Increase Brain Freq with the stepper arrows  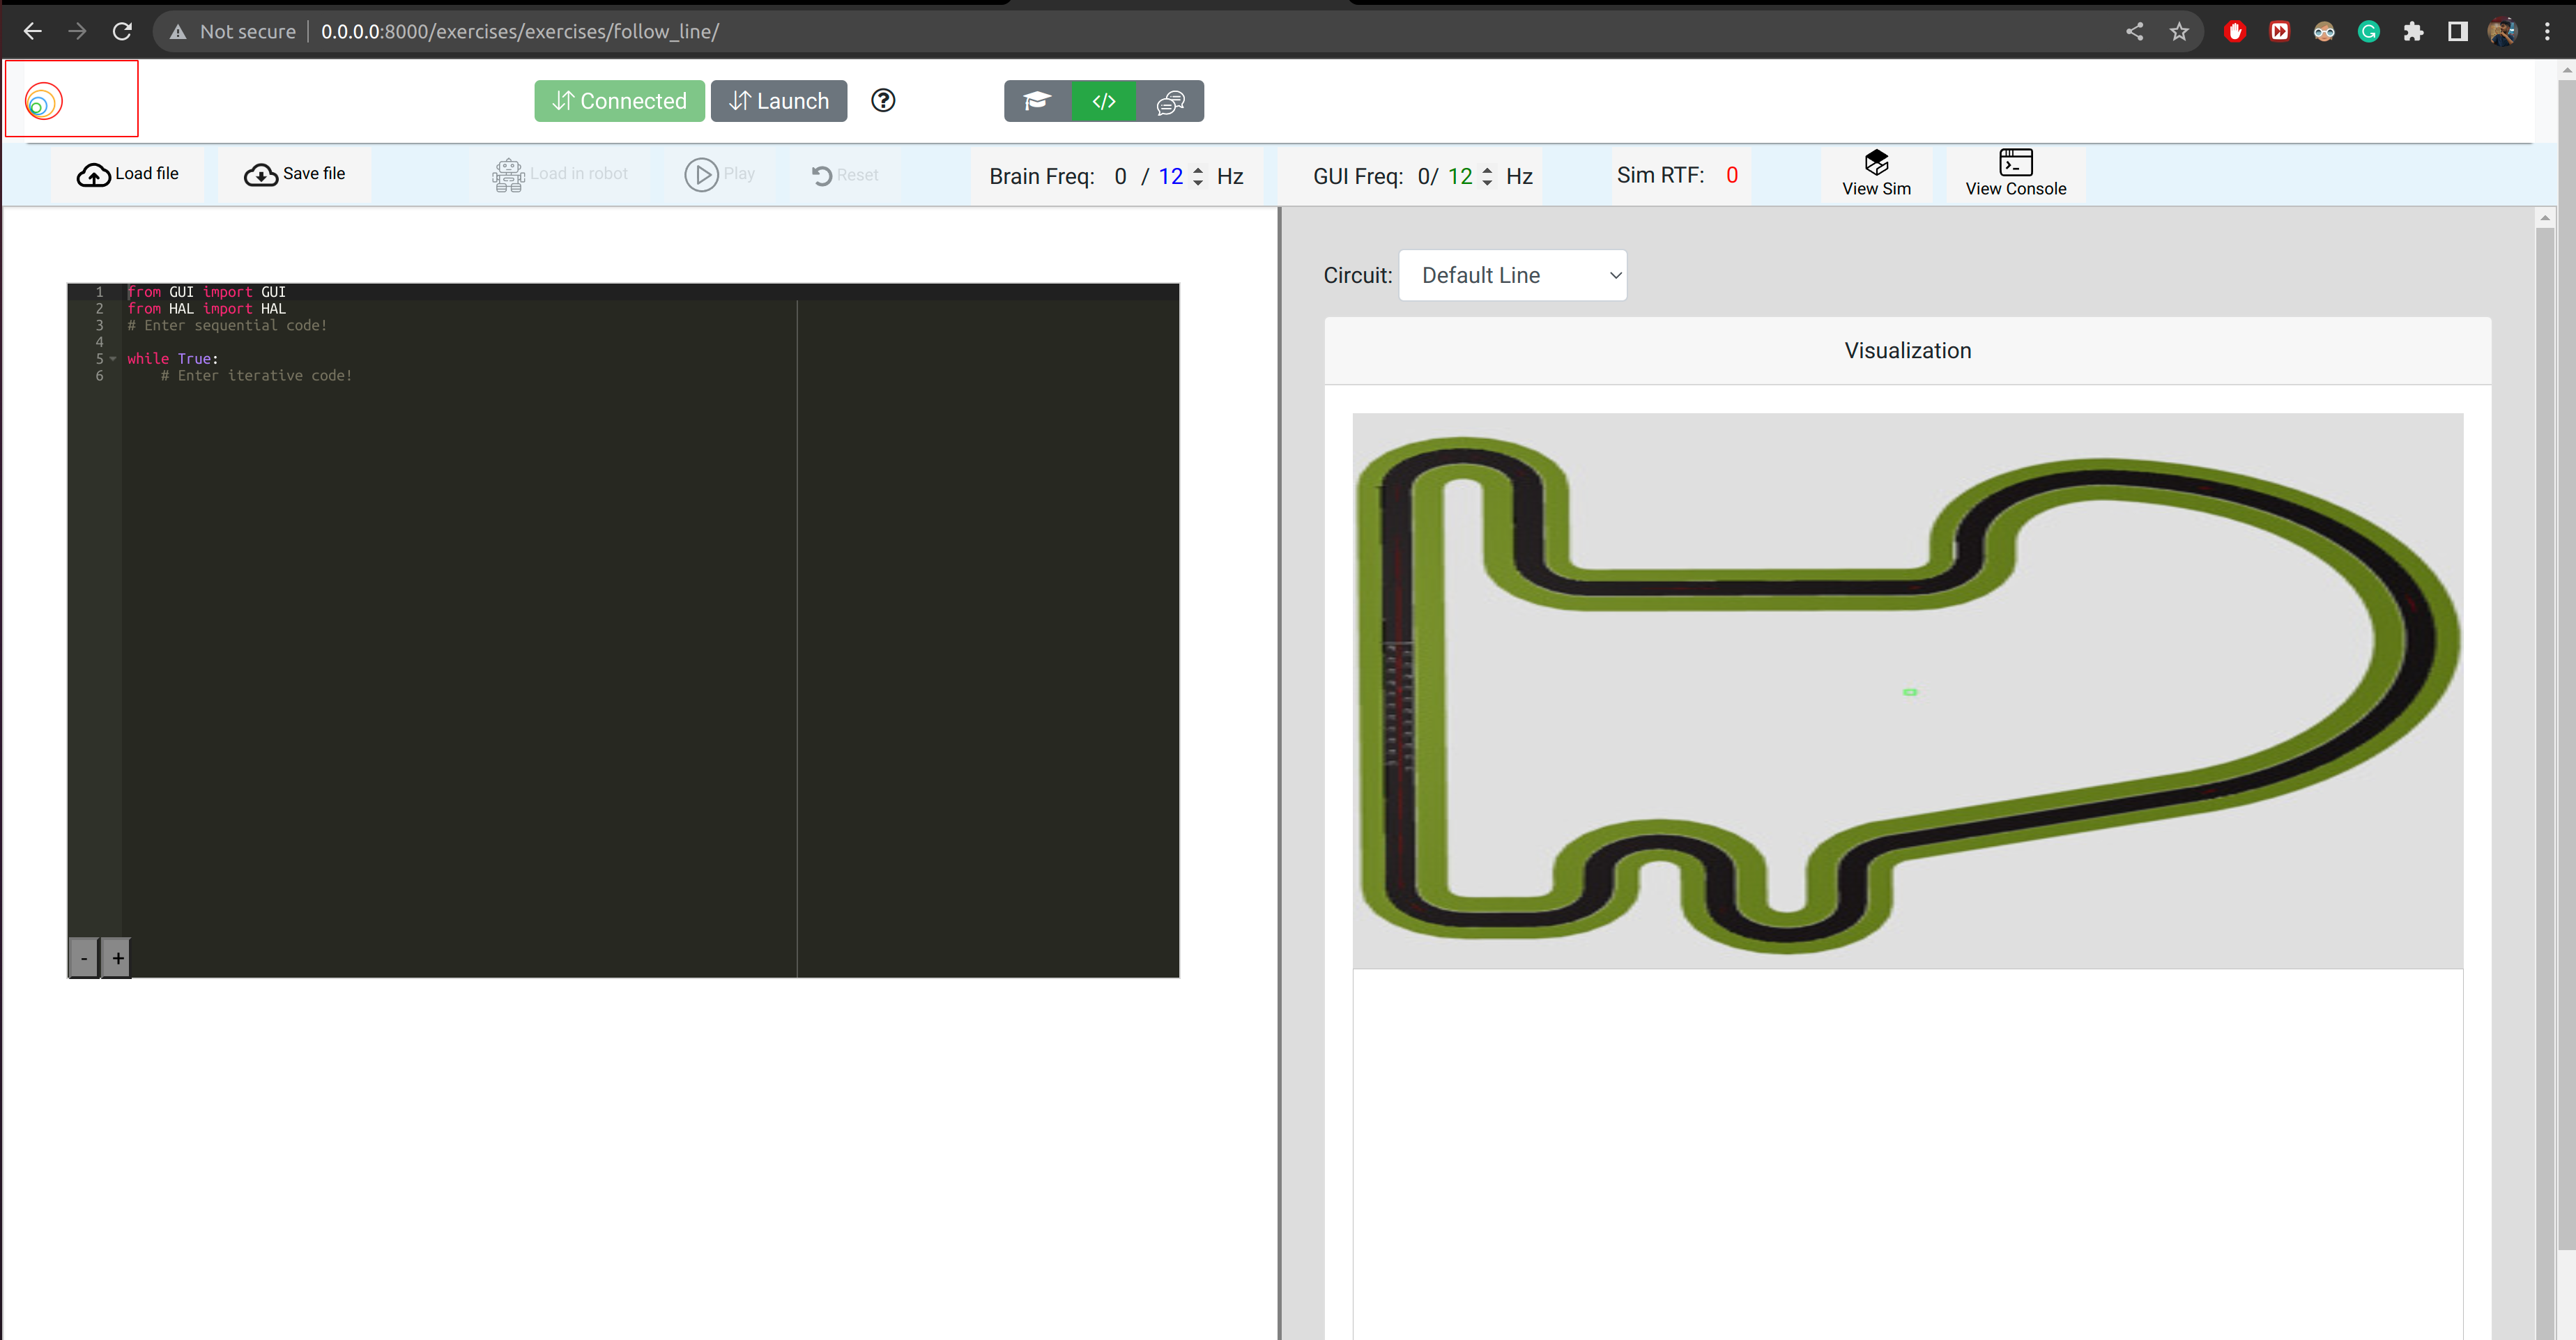point(1197,170)
